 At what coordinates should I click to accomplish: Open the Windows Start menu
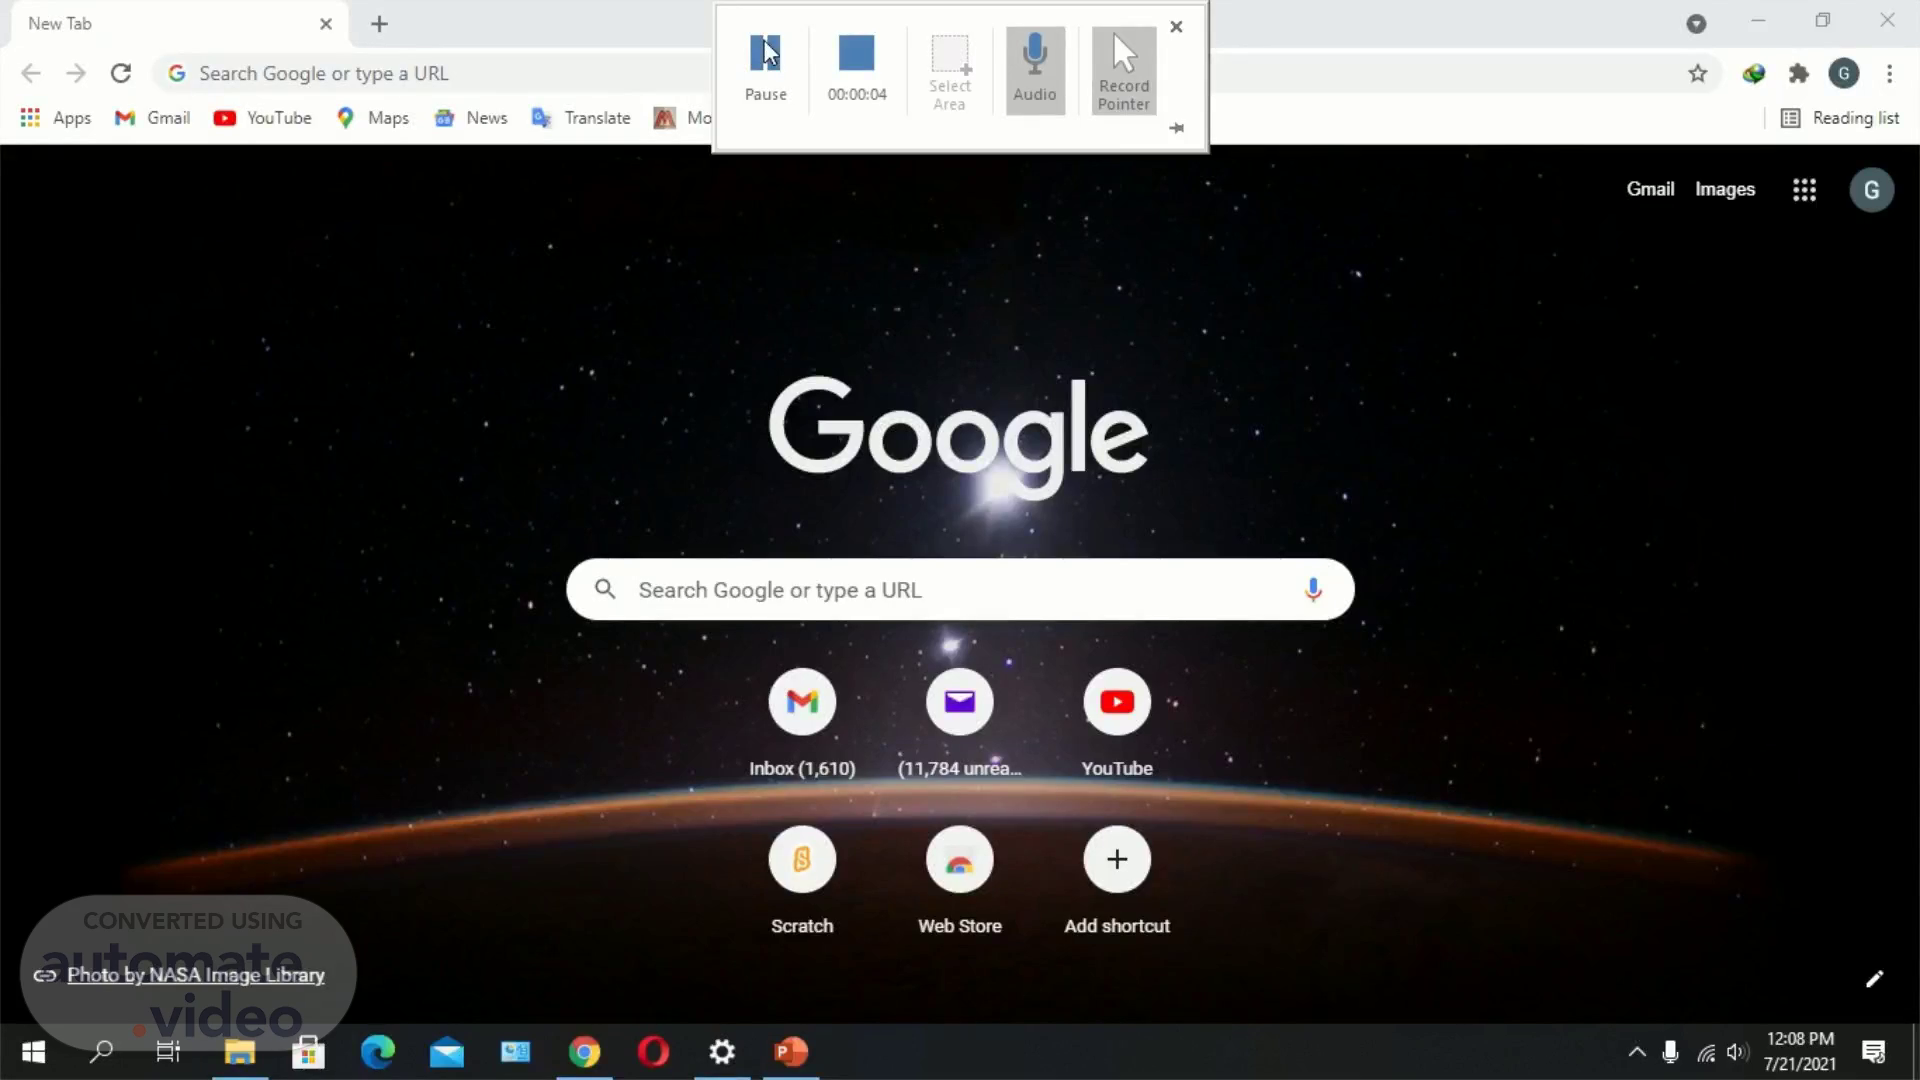[x=33, y=1052]
